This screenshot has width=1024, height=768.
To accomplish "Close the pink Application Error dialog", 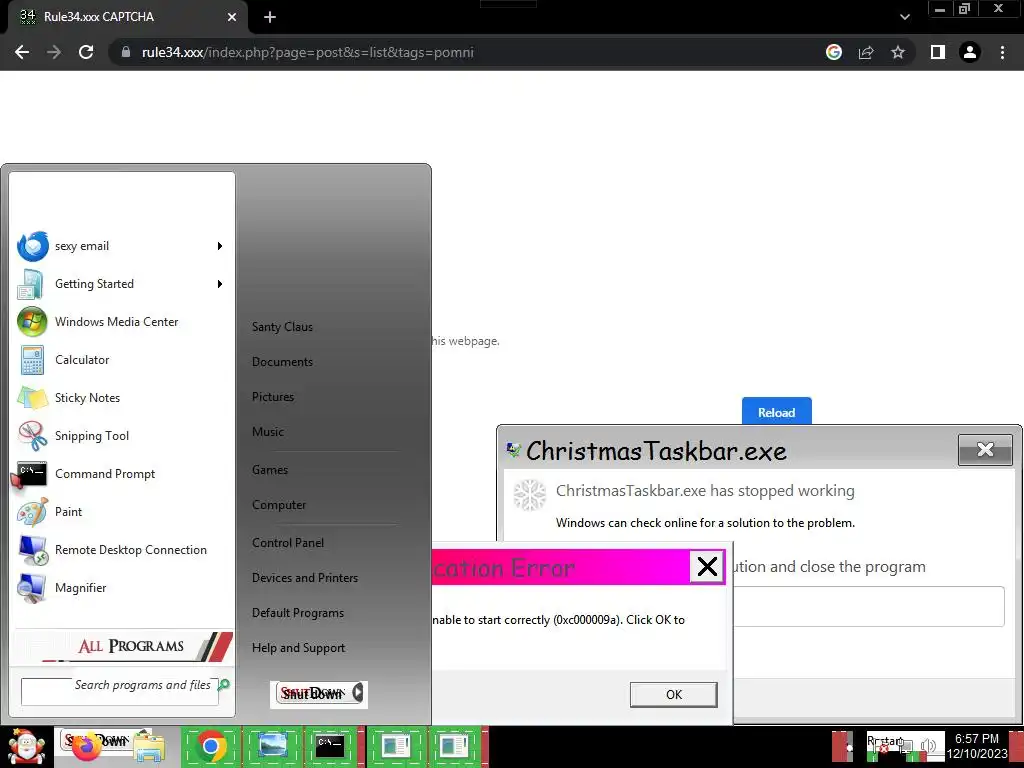I will [x=707, y=567].
